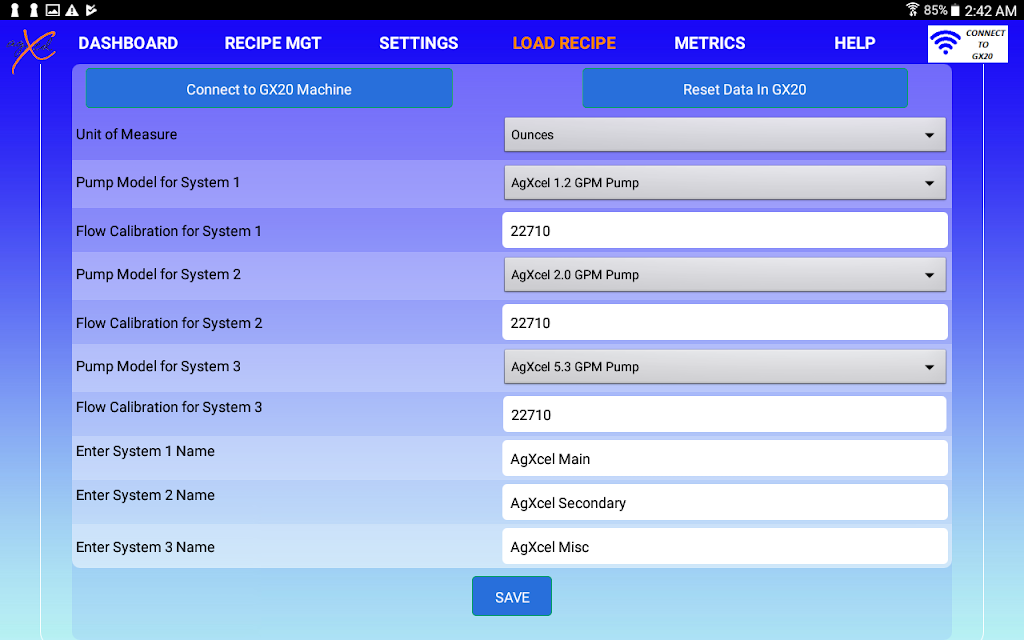Click Connect to GX20 Machine button
1024x640 pixels.
[x=269, y=89]
